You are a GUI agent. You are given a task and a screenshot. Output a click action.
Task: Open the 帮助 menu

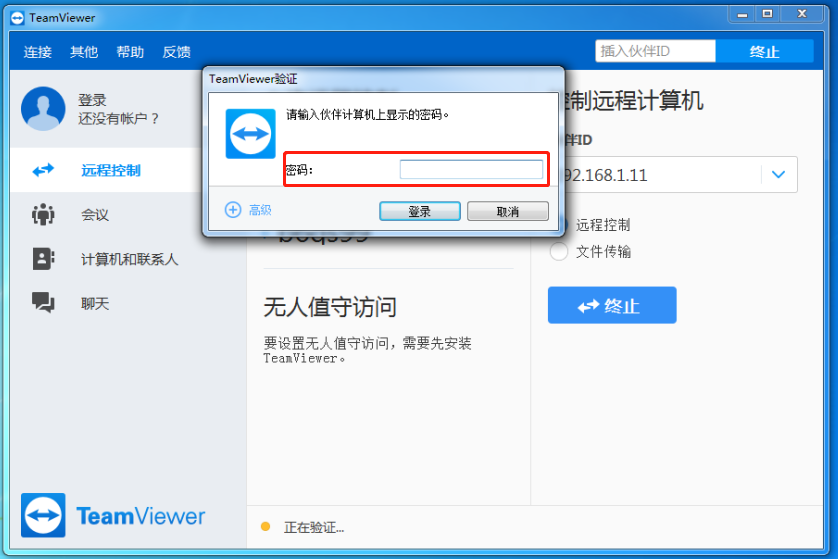(x=130, y=52)
